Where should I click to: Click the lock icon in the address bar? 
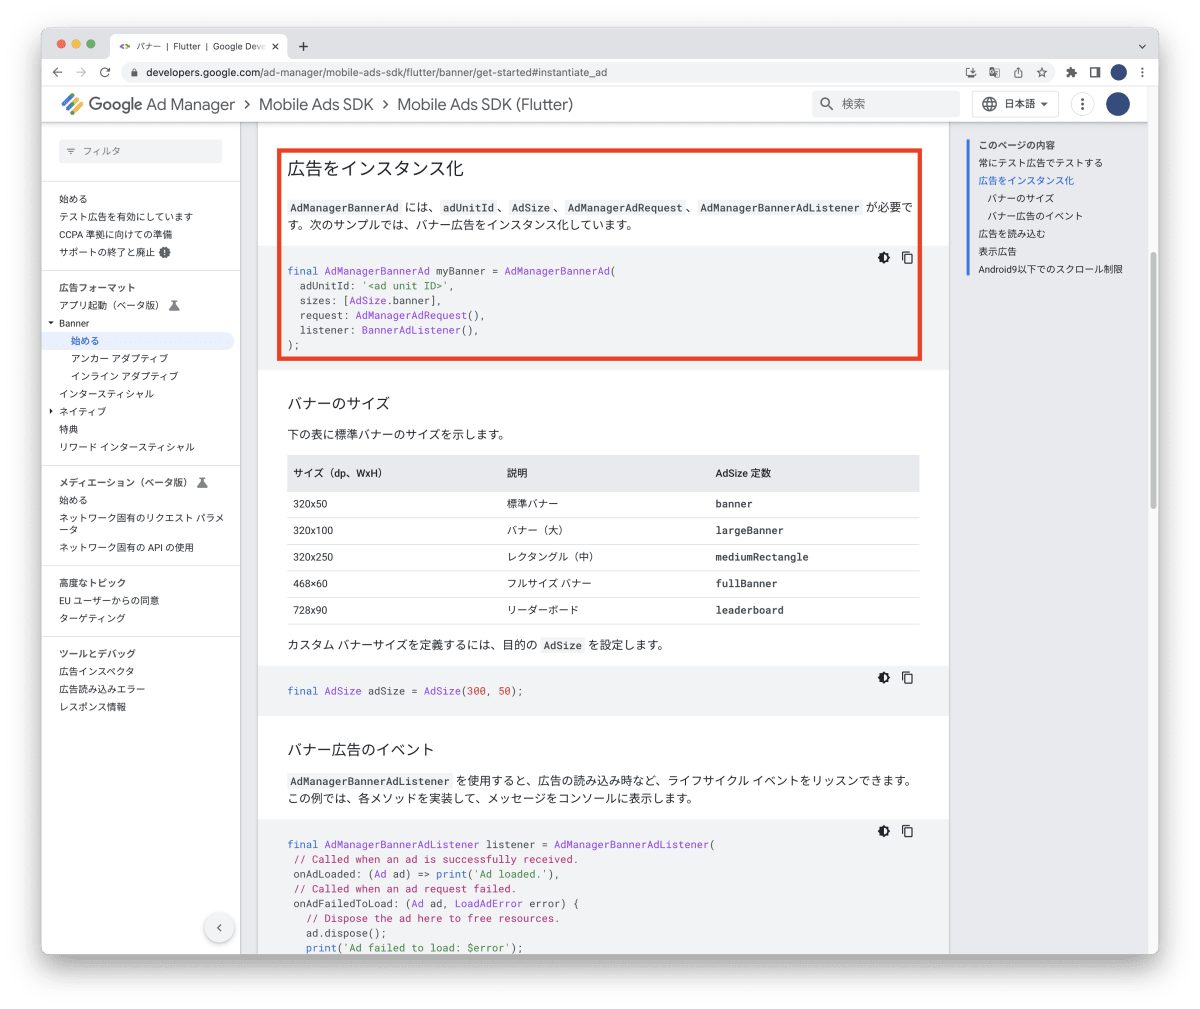pos(133,72)
